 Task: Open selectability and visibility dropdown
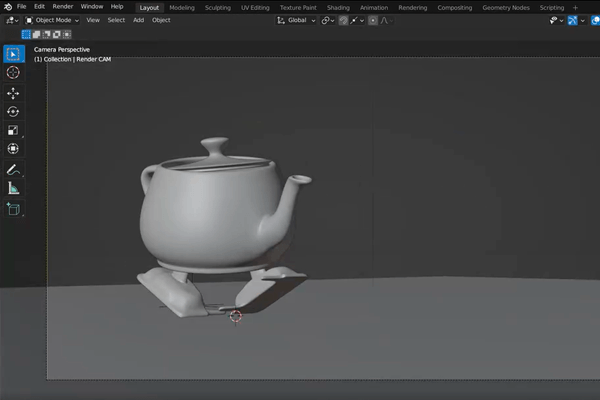coord(556,20)
